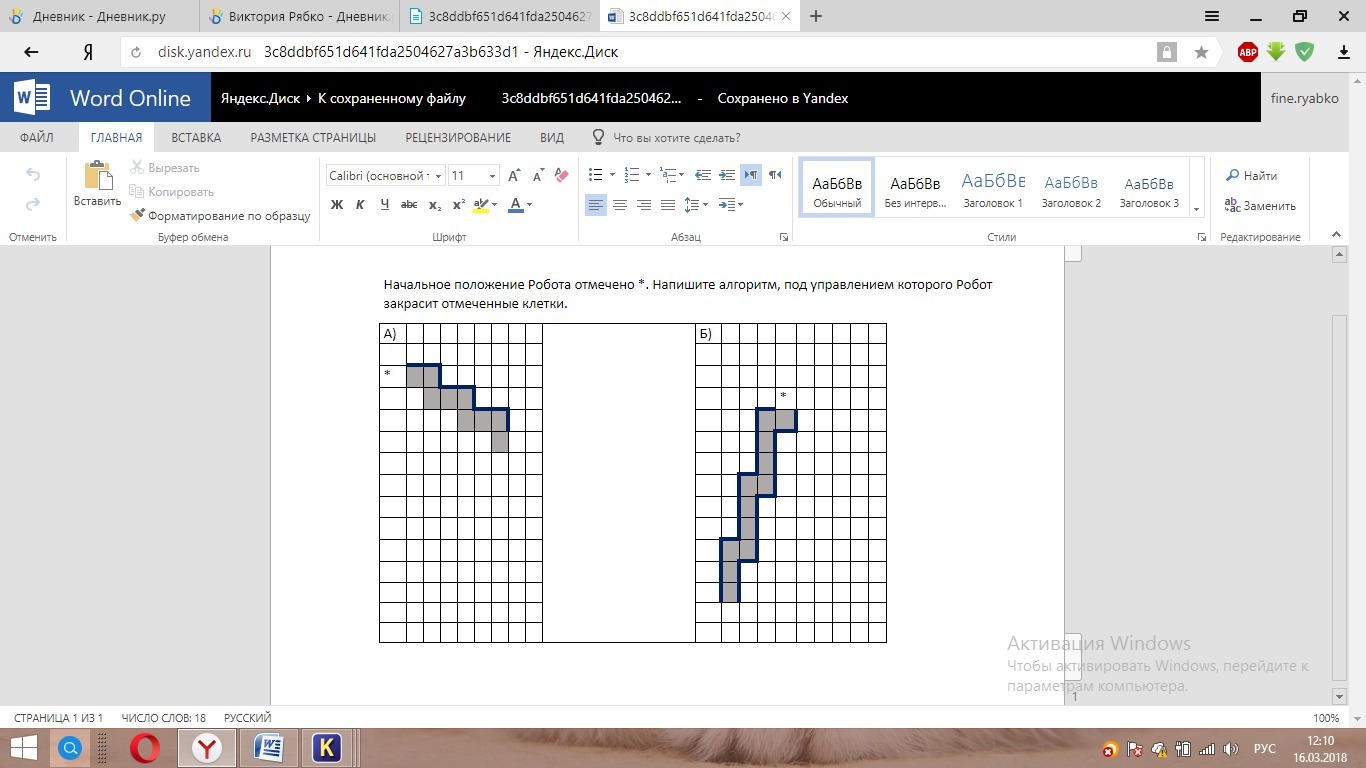Screen dimensions: 1366x768
Task: Toggle italic formatting (К)
Action: [360, 205]
